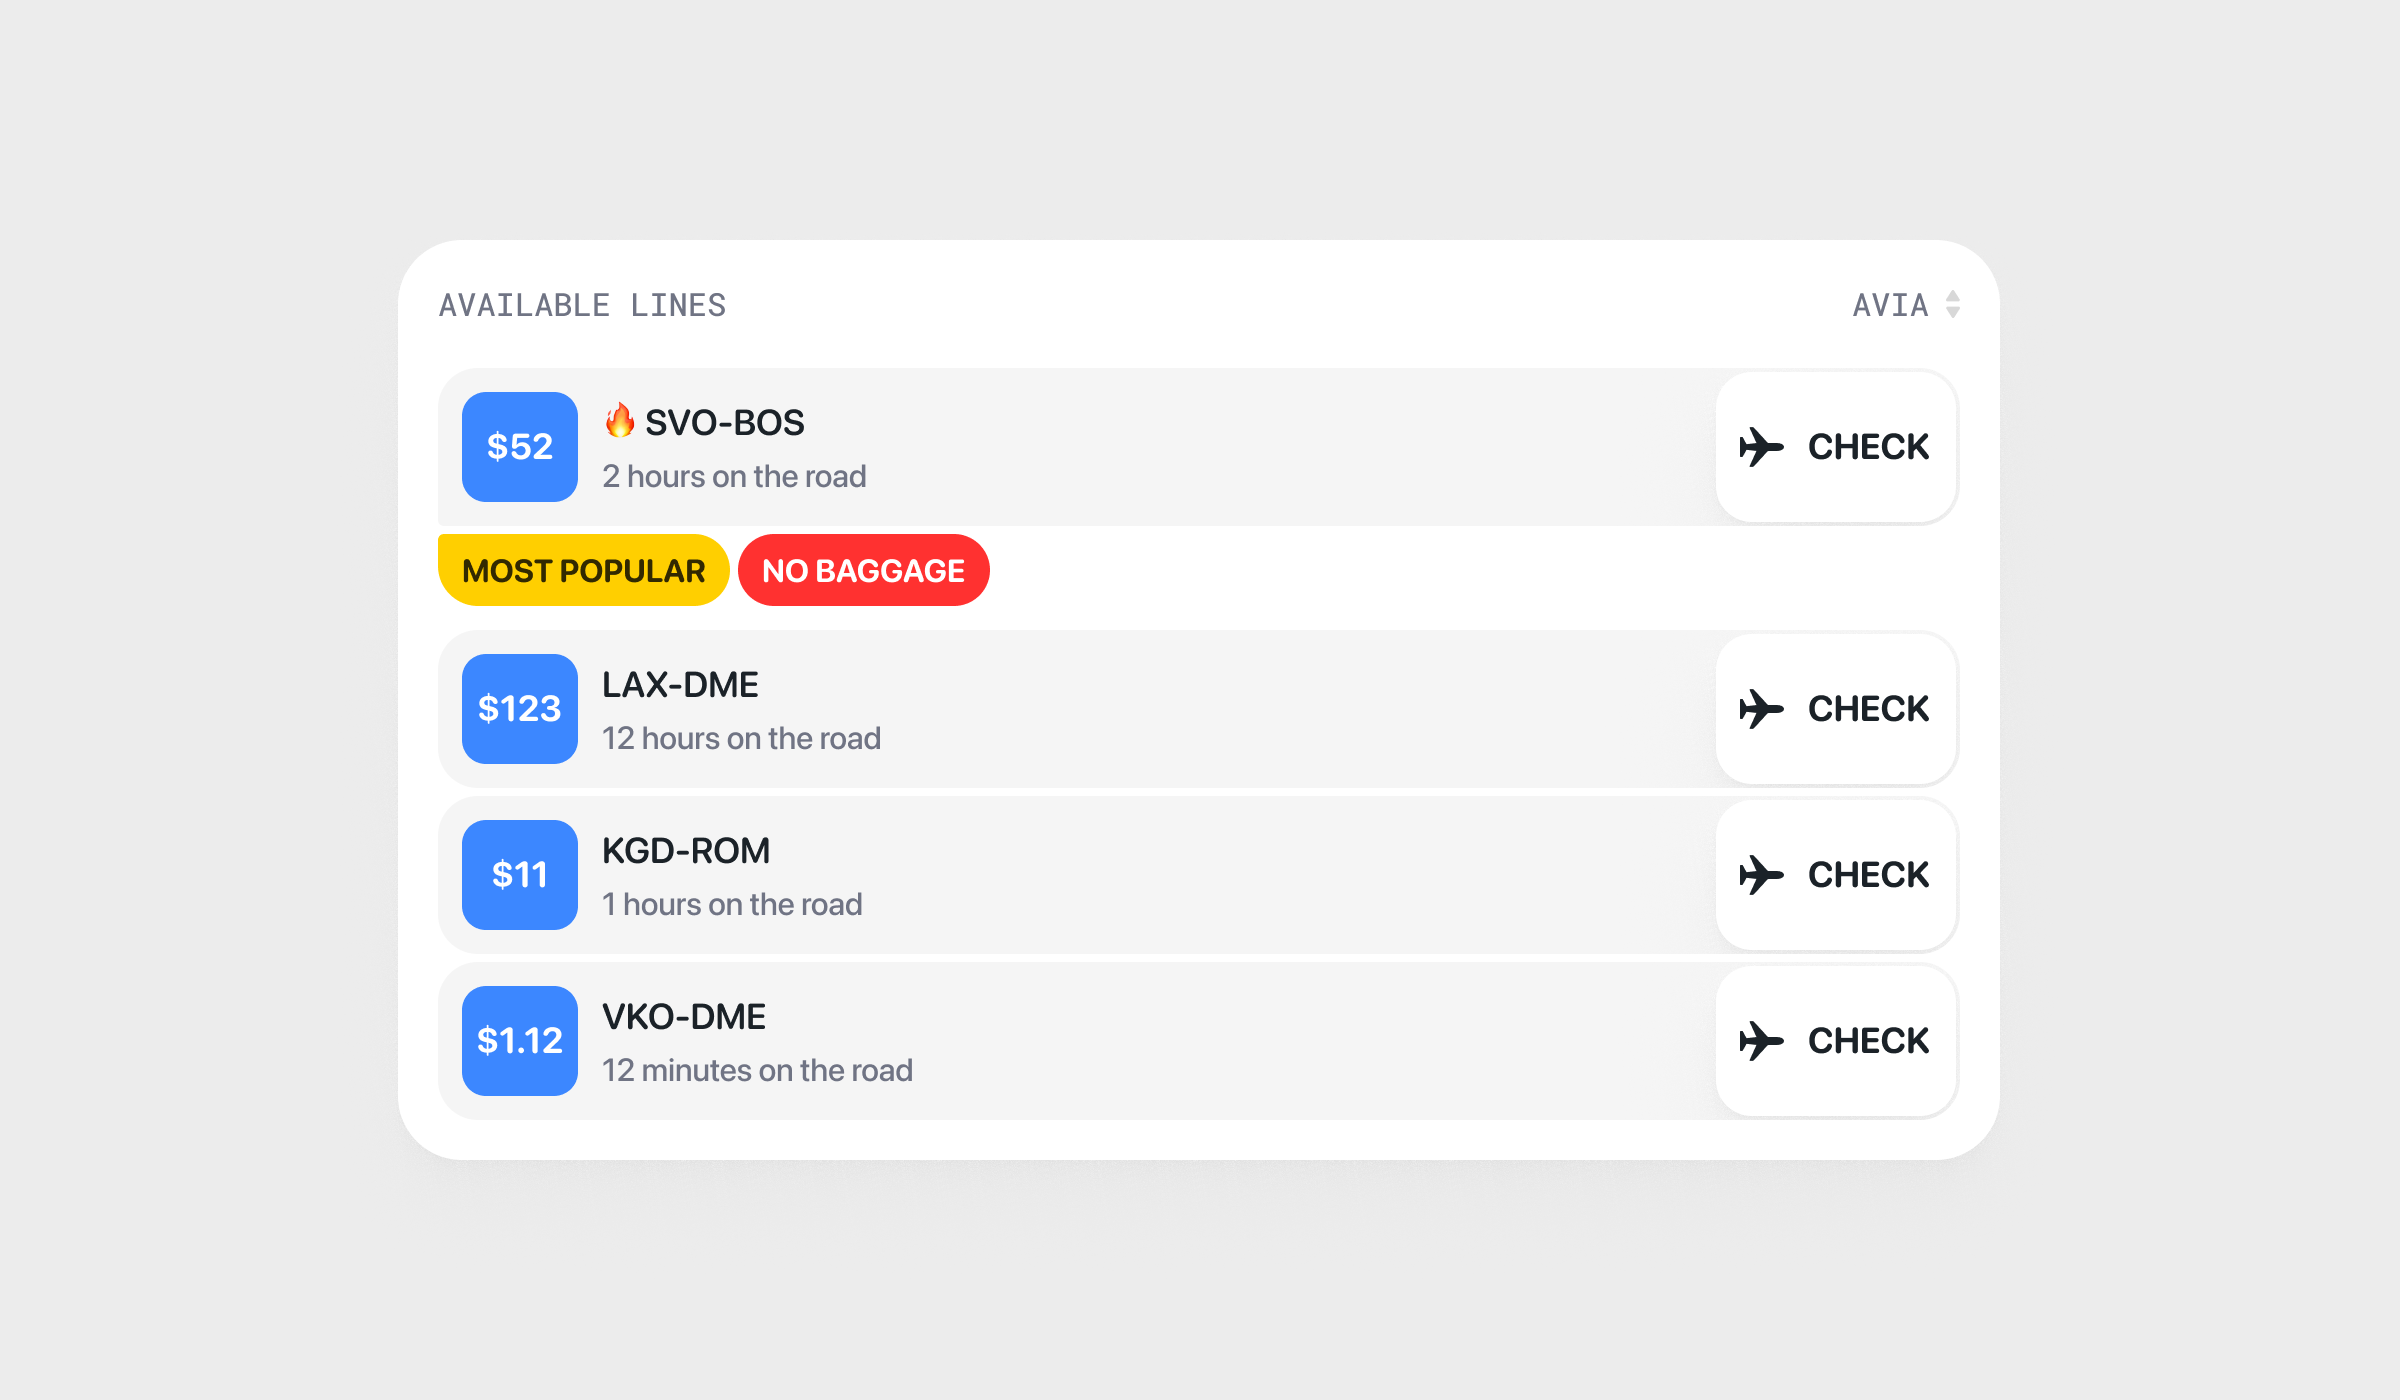
Task: Select the VKO-DME route title
Action: pos(684,1017)
